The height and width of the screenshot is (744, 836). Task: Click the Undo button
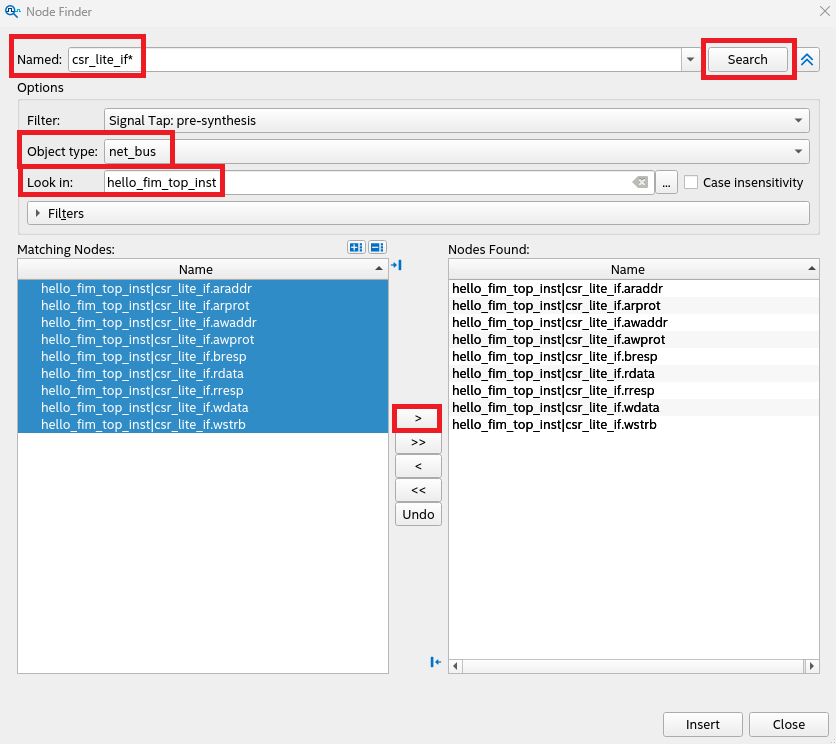pyautogui.click(x=418, y=514)
